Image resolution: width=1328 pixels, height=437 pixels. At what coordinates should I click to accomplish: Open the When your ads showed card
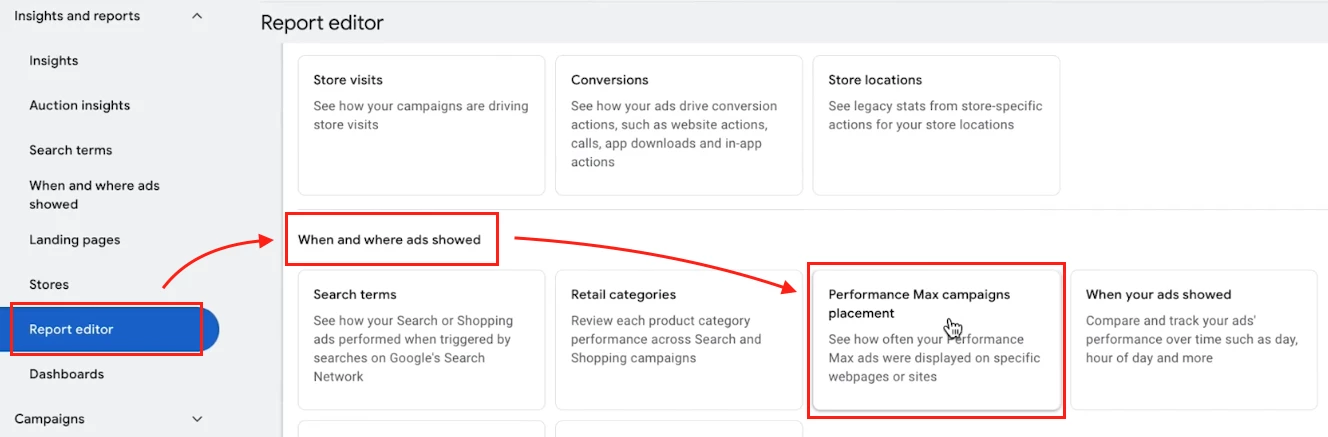[1193, 339]
